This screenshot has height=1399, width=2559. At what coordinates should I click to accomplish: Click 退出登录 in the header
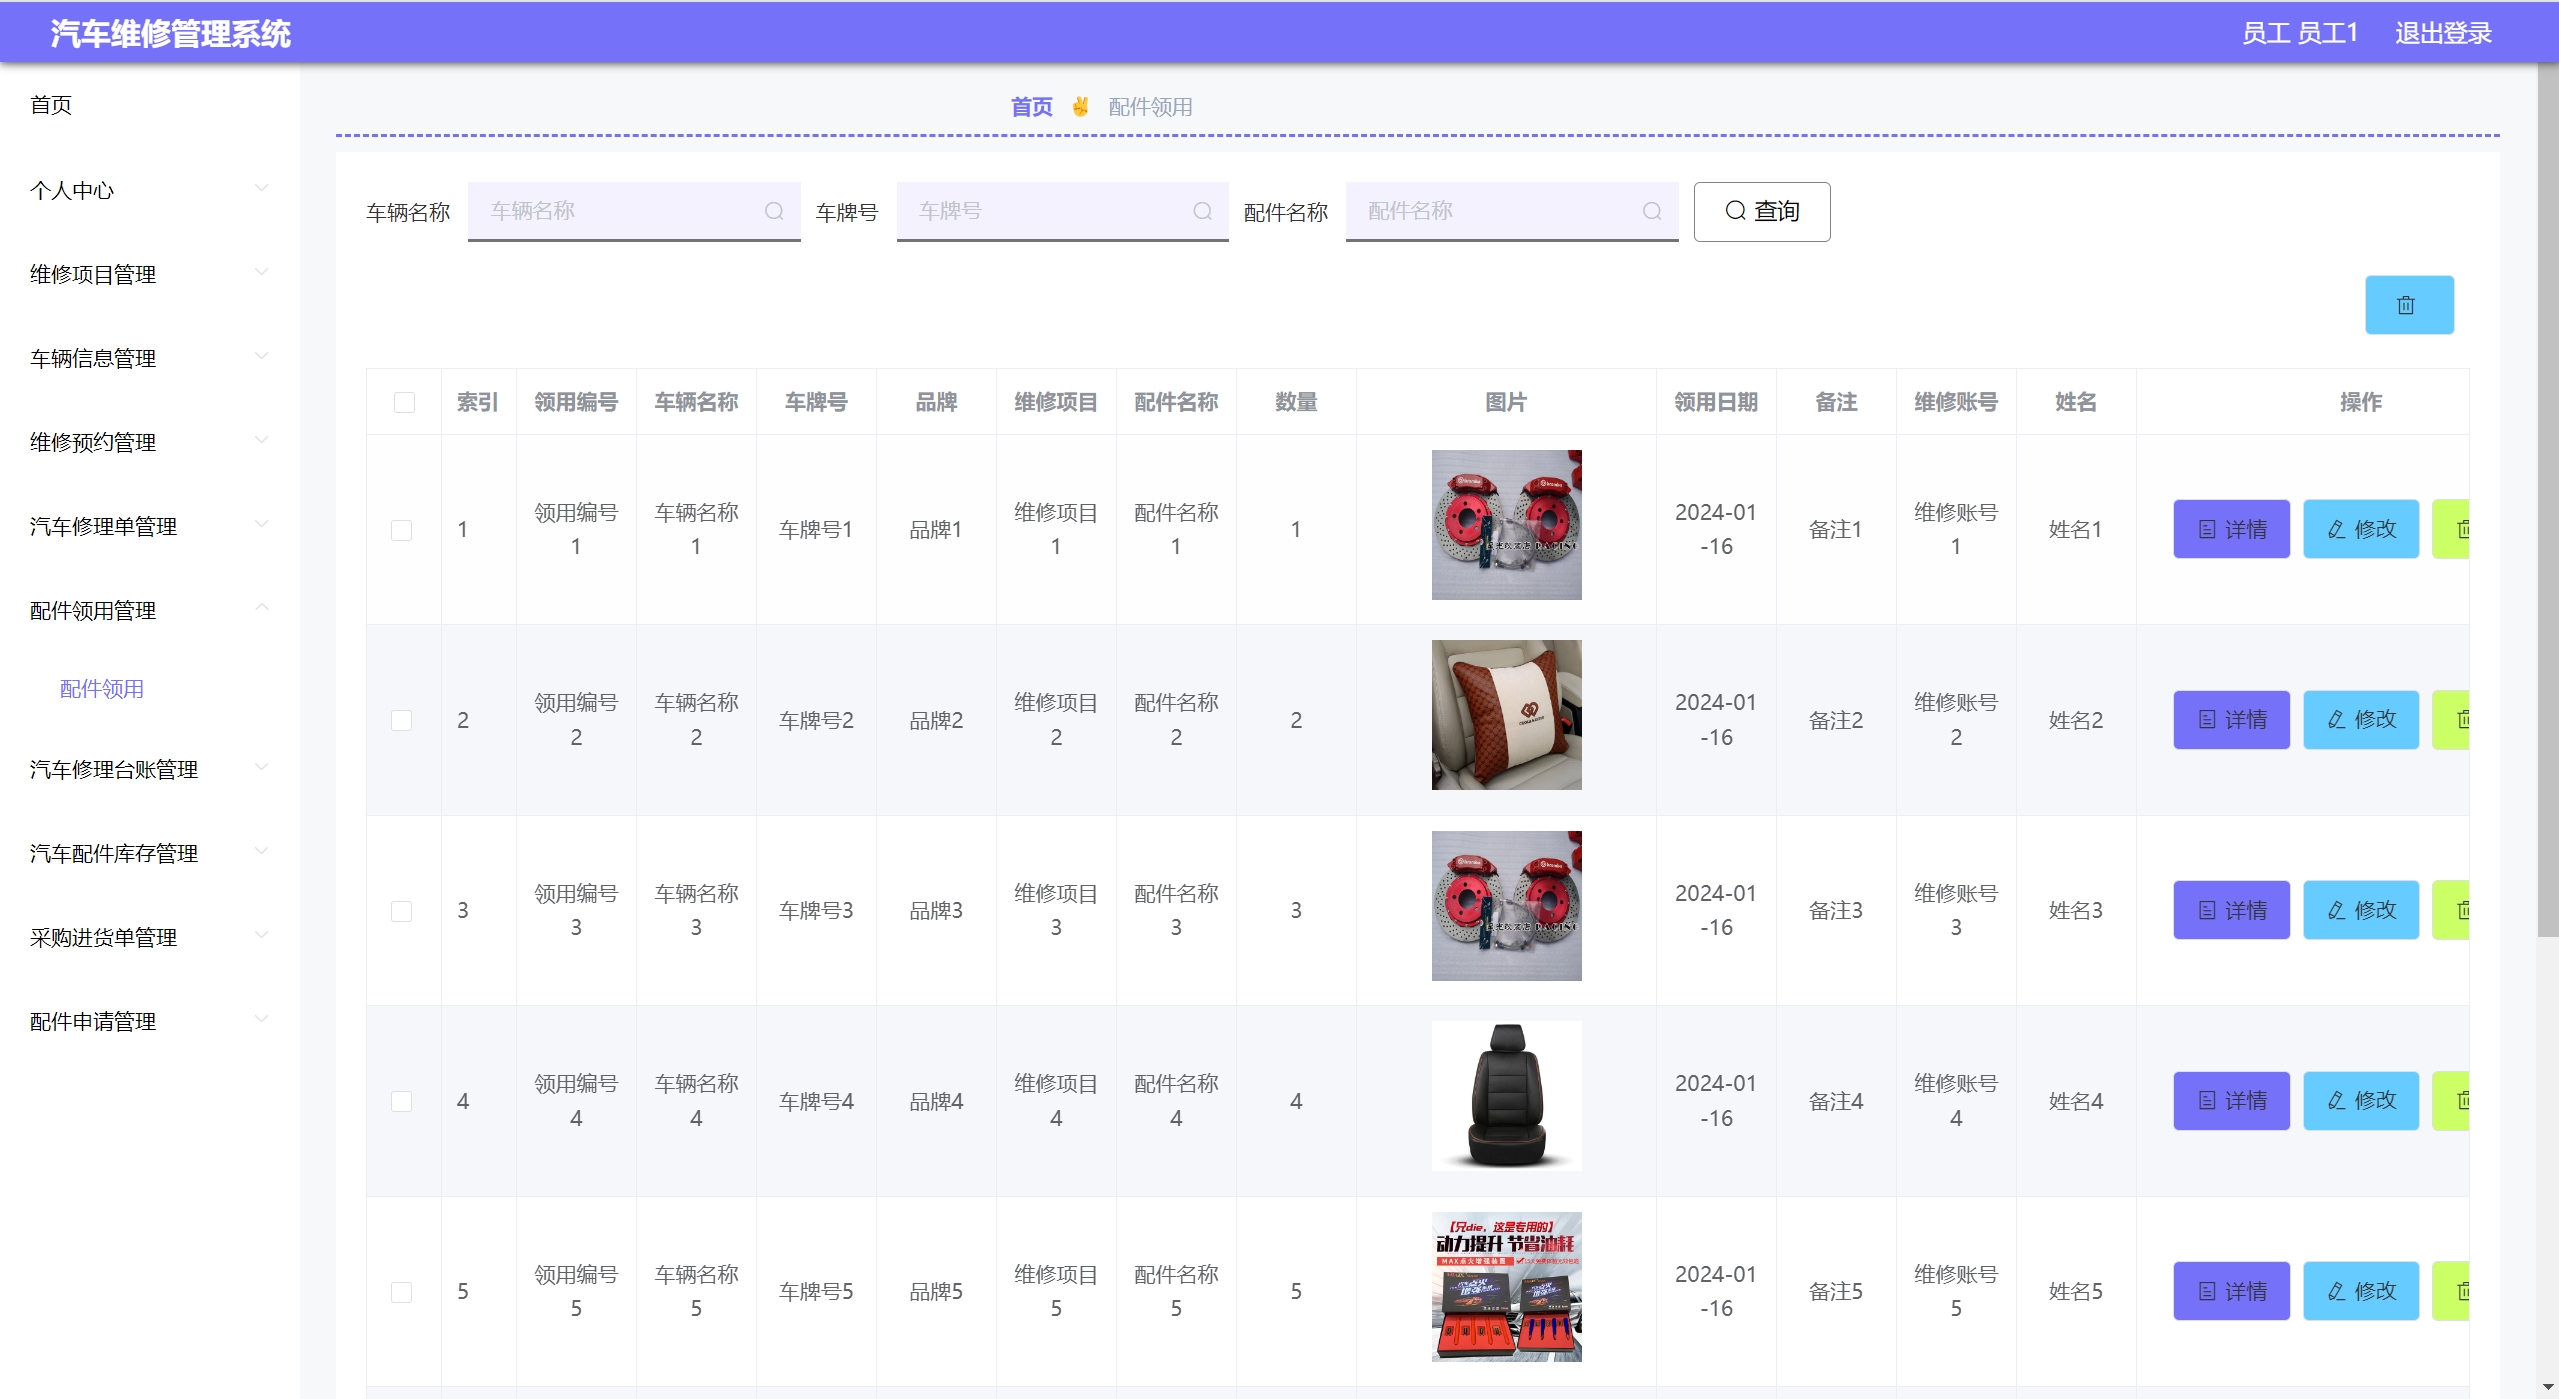(x=2442, y=33)
